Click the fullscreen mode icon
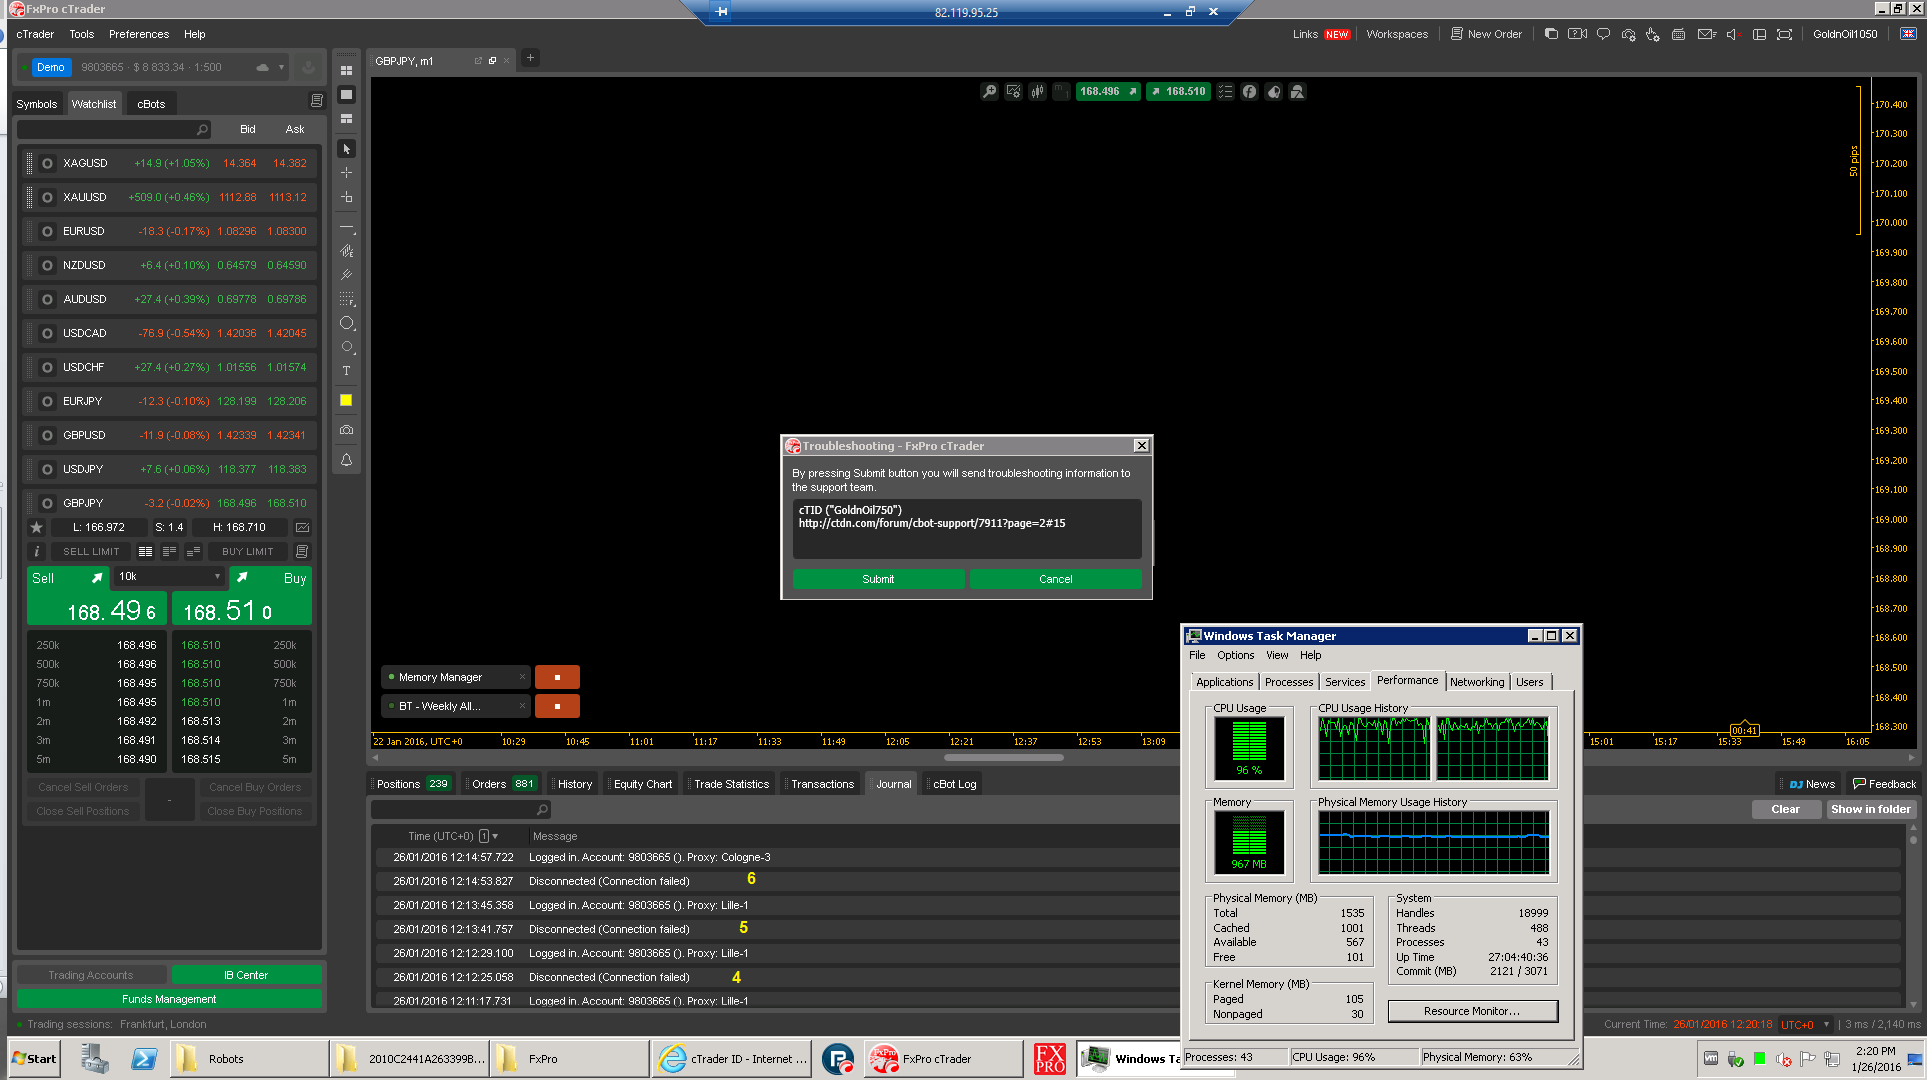 pos(1784,34)
